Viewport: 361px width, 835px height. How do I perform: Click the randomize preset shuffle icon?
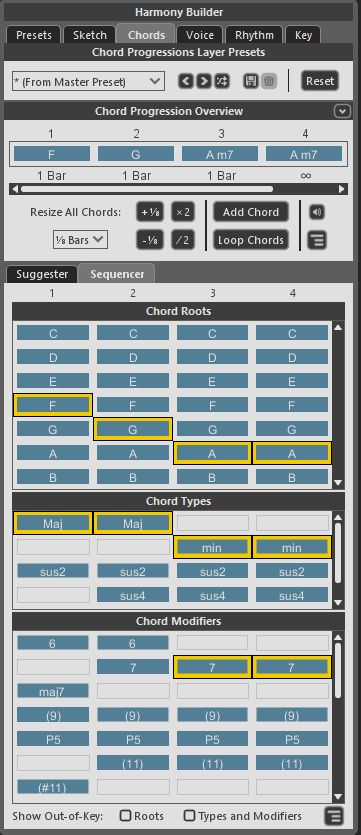click(x=221, y=81)
